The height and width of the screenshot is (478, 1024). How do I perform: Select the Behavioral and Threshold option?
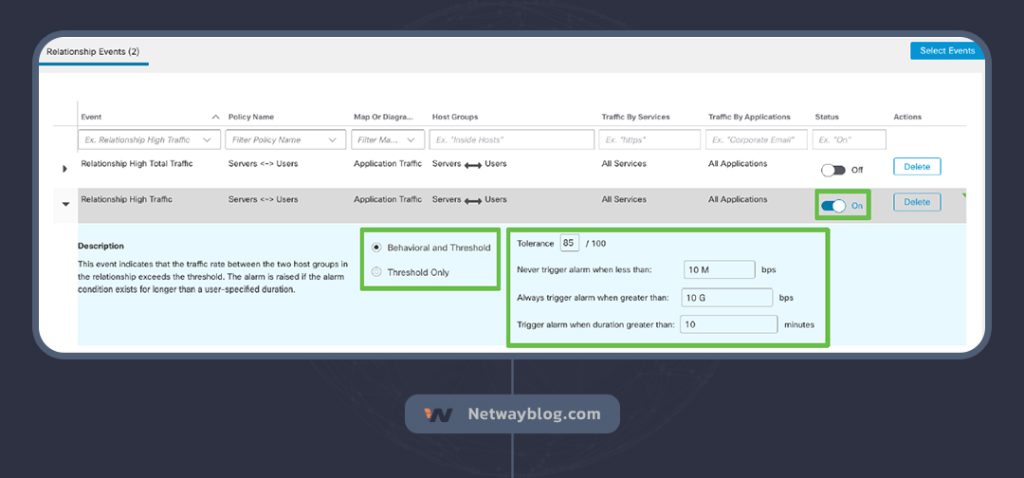tap(376, 247)
